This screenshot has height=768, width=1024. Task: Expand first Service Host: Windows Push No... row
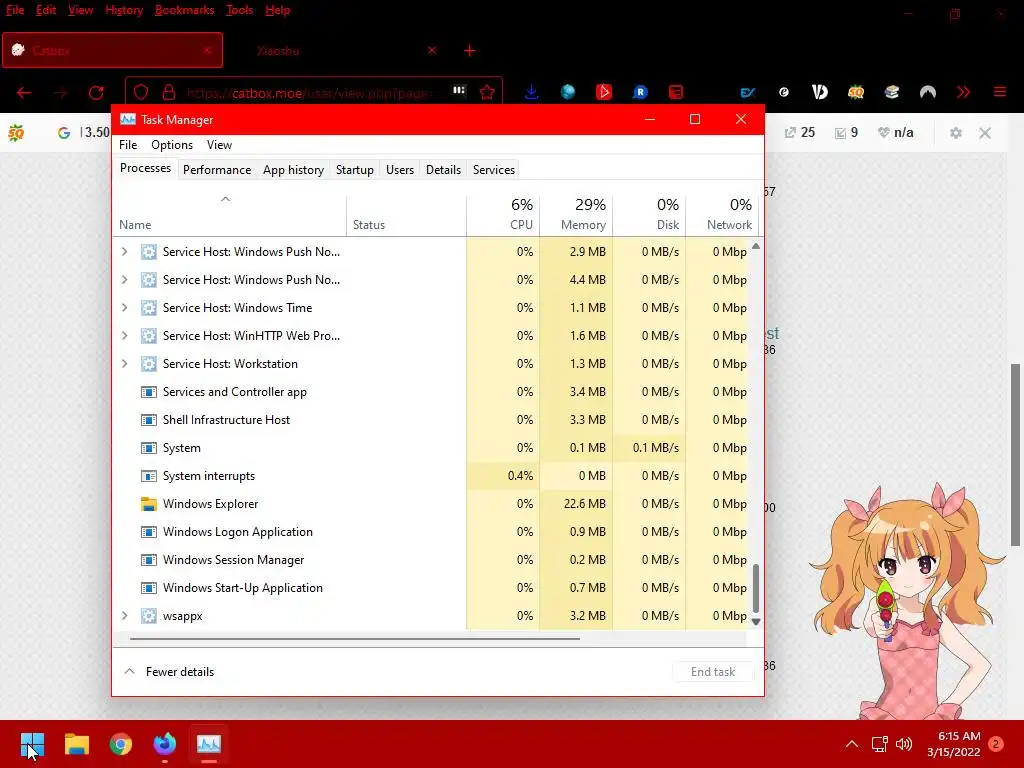coord(125,251)
